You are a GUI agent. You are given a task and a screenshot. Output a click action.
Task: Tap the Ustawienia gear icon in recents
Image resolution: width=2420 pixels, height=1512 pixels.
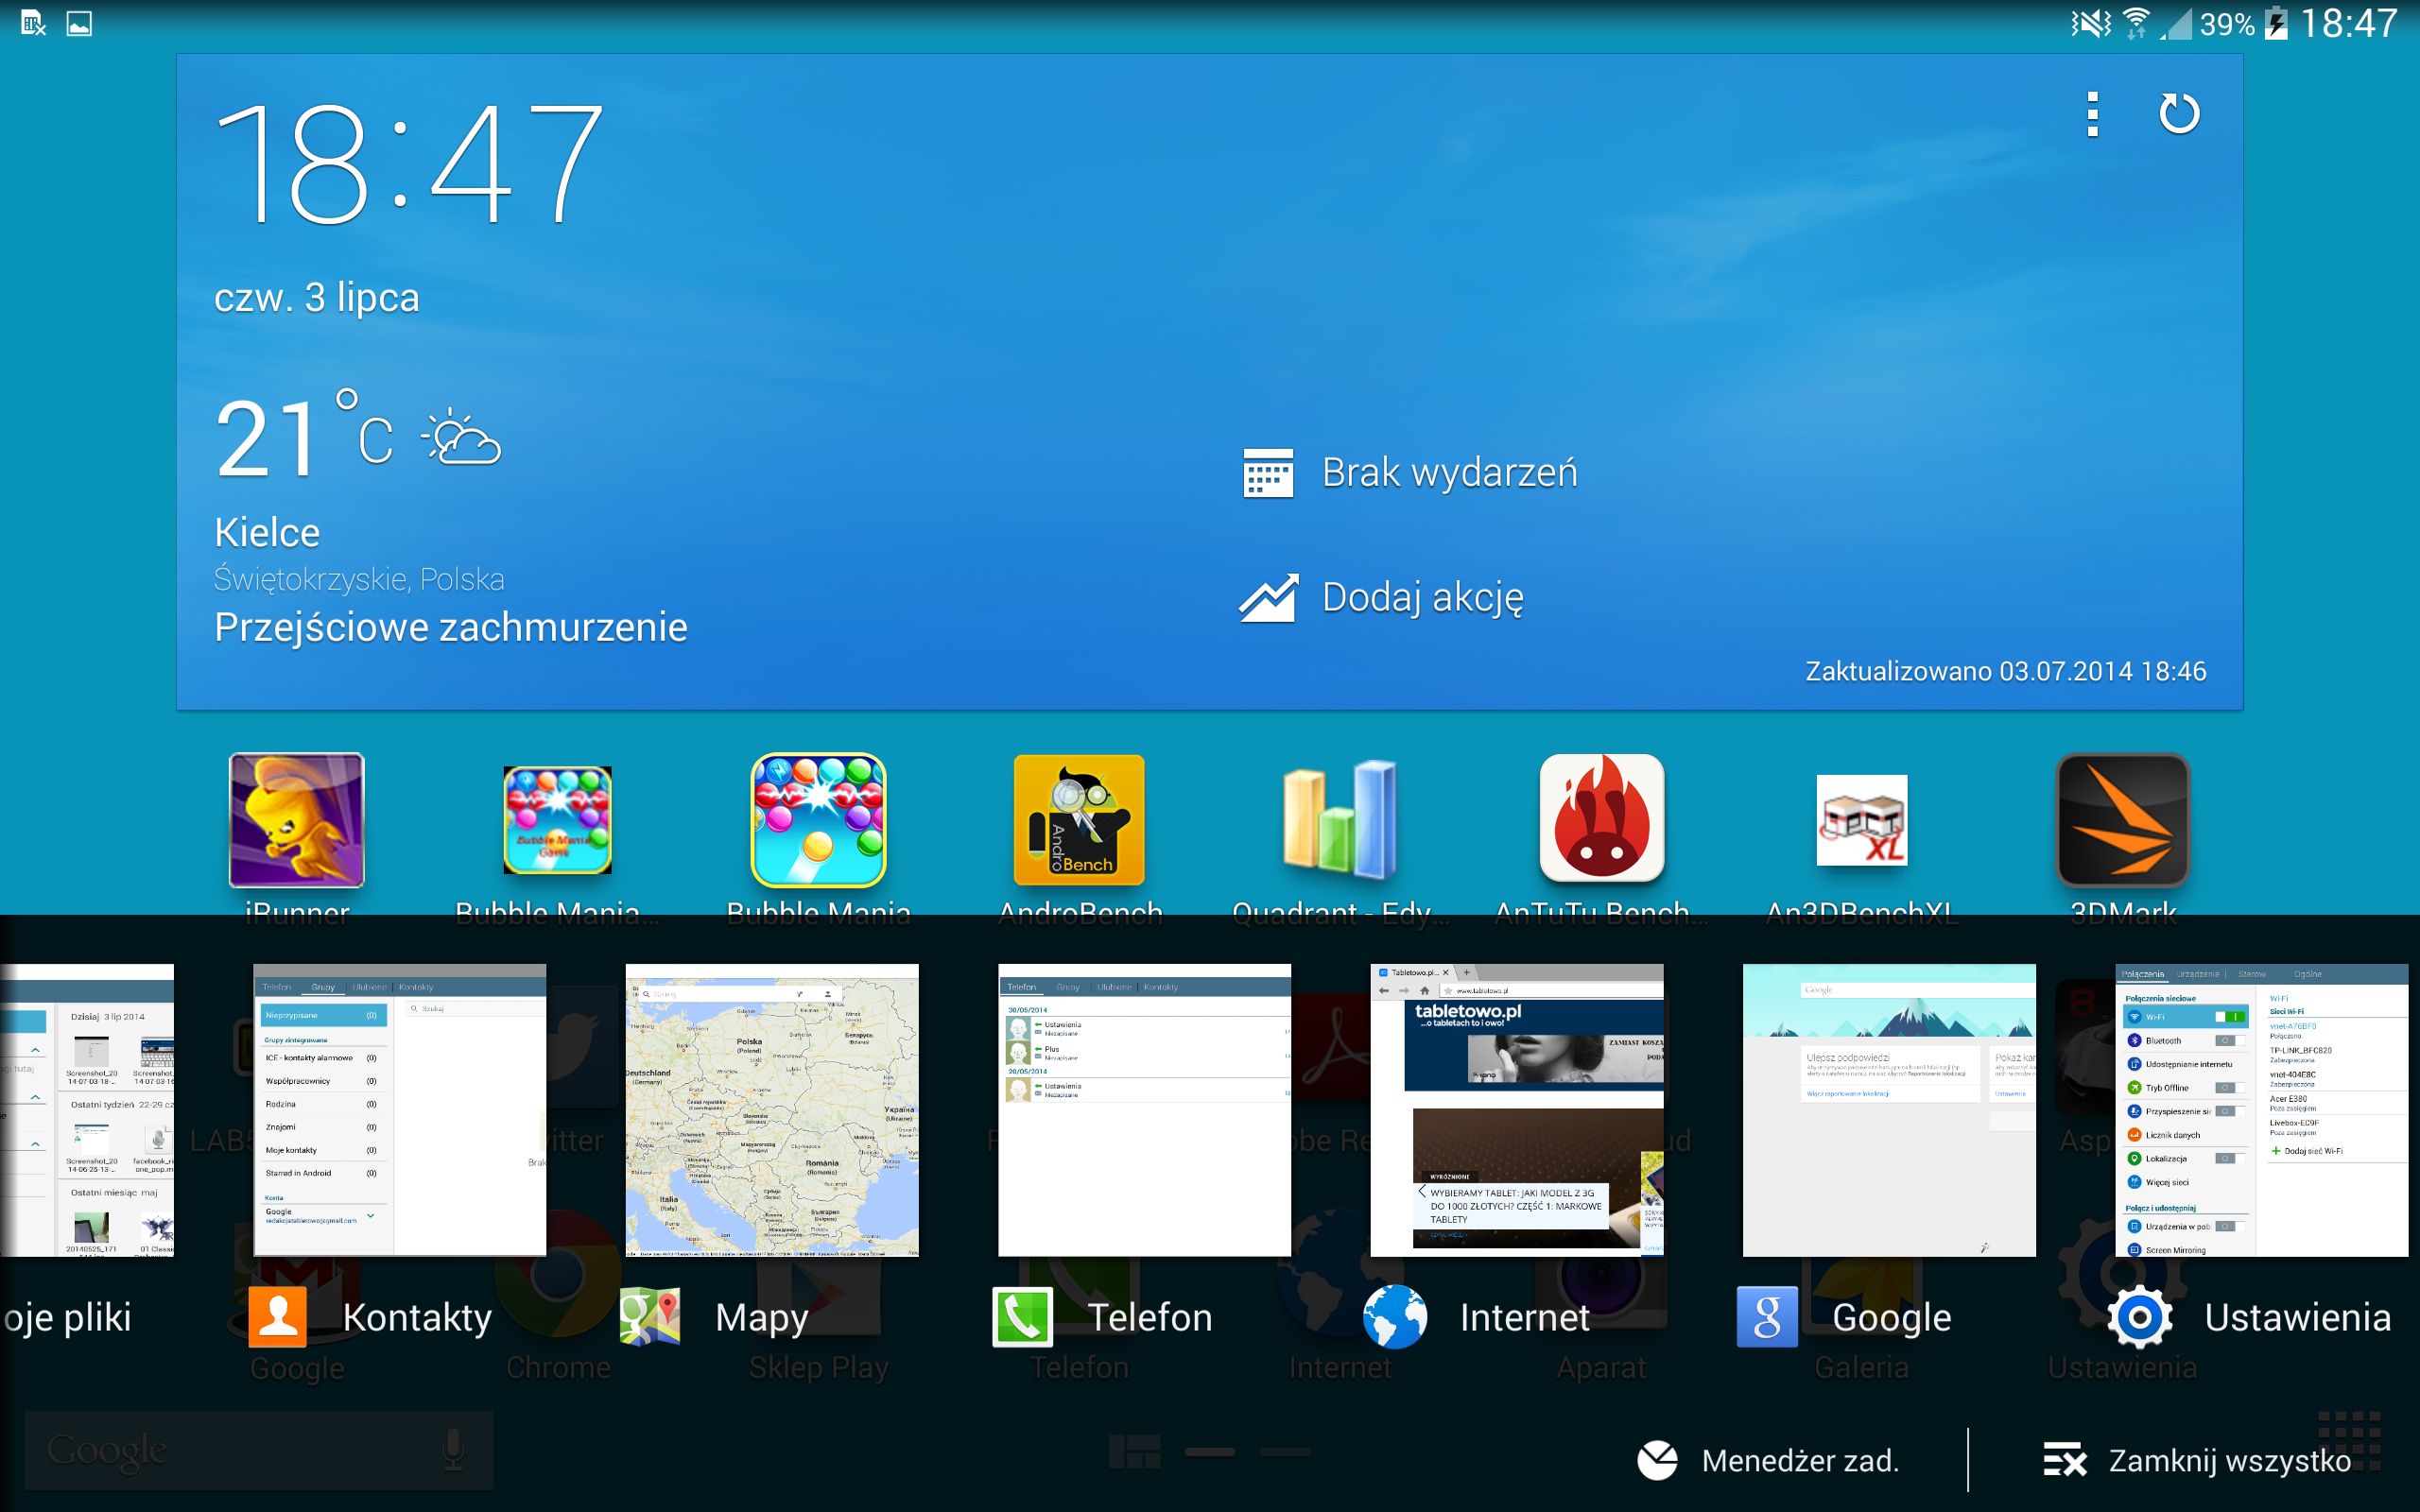[2139, 1317]
